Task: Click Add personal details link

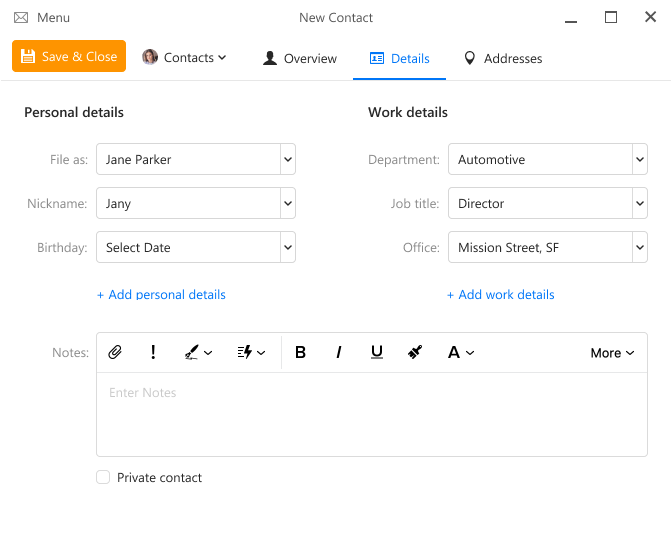Action: click(x=161, y=294)
